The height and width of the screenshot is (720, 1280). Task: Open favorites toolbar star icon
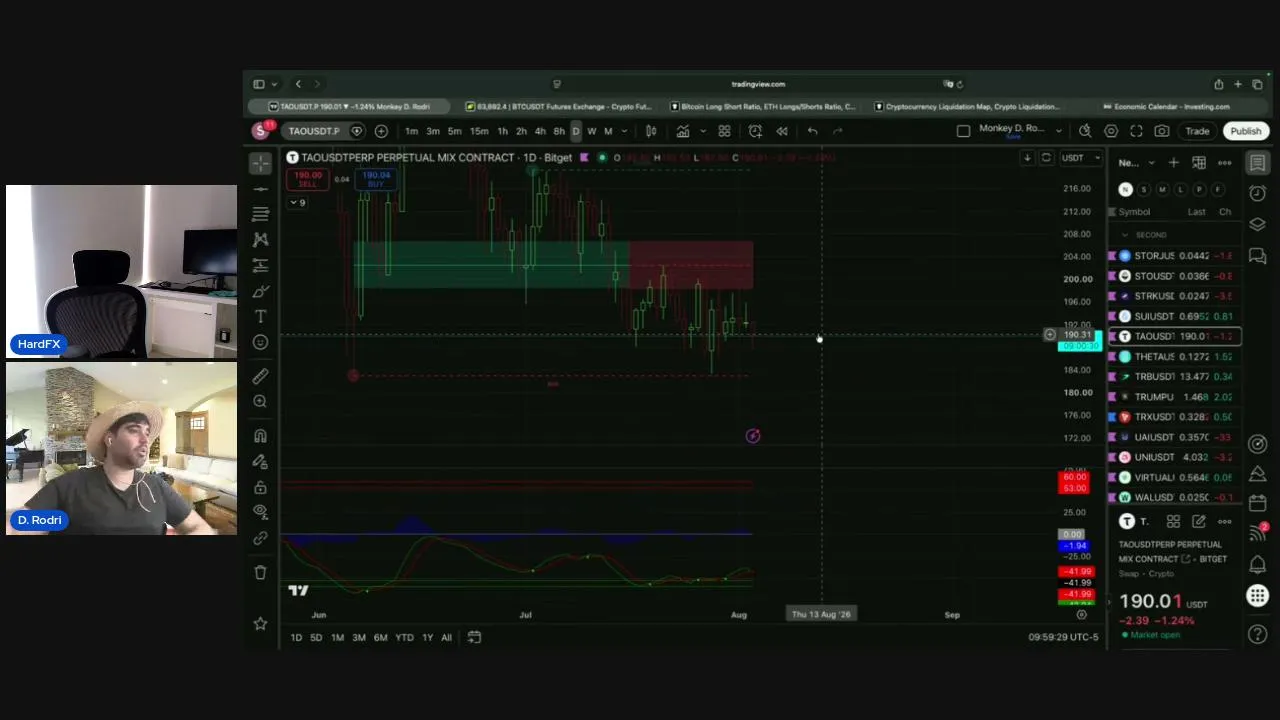click(x=261, y=624)
